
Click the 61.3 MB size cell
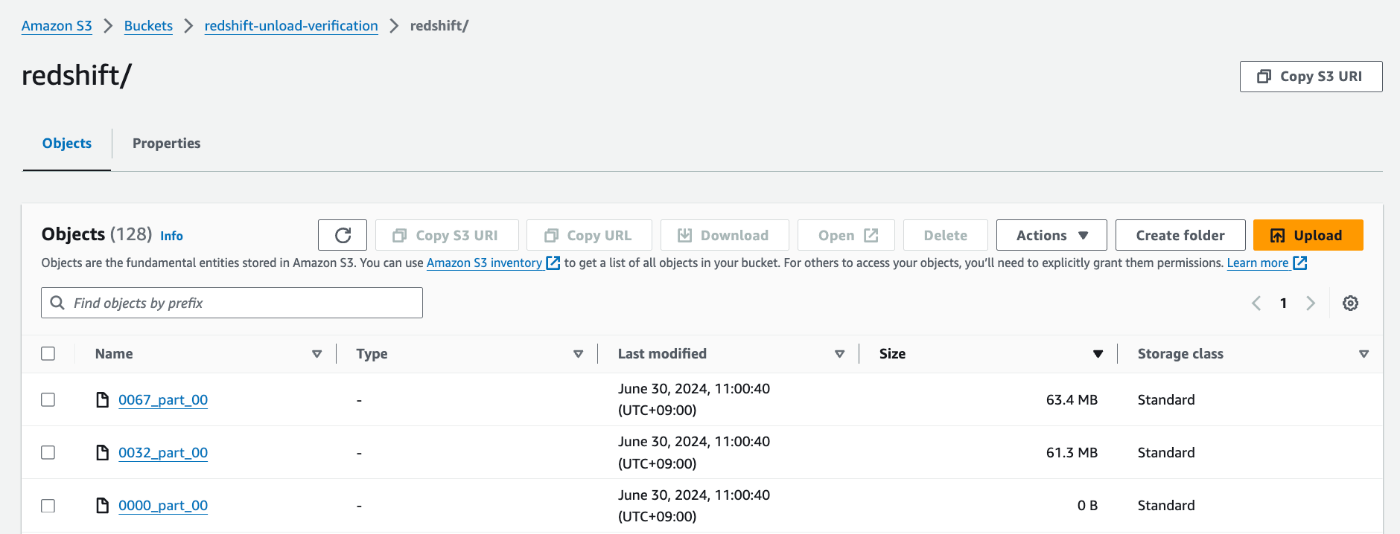[1072, 453]
